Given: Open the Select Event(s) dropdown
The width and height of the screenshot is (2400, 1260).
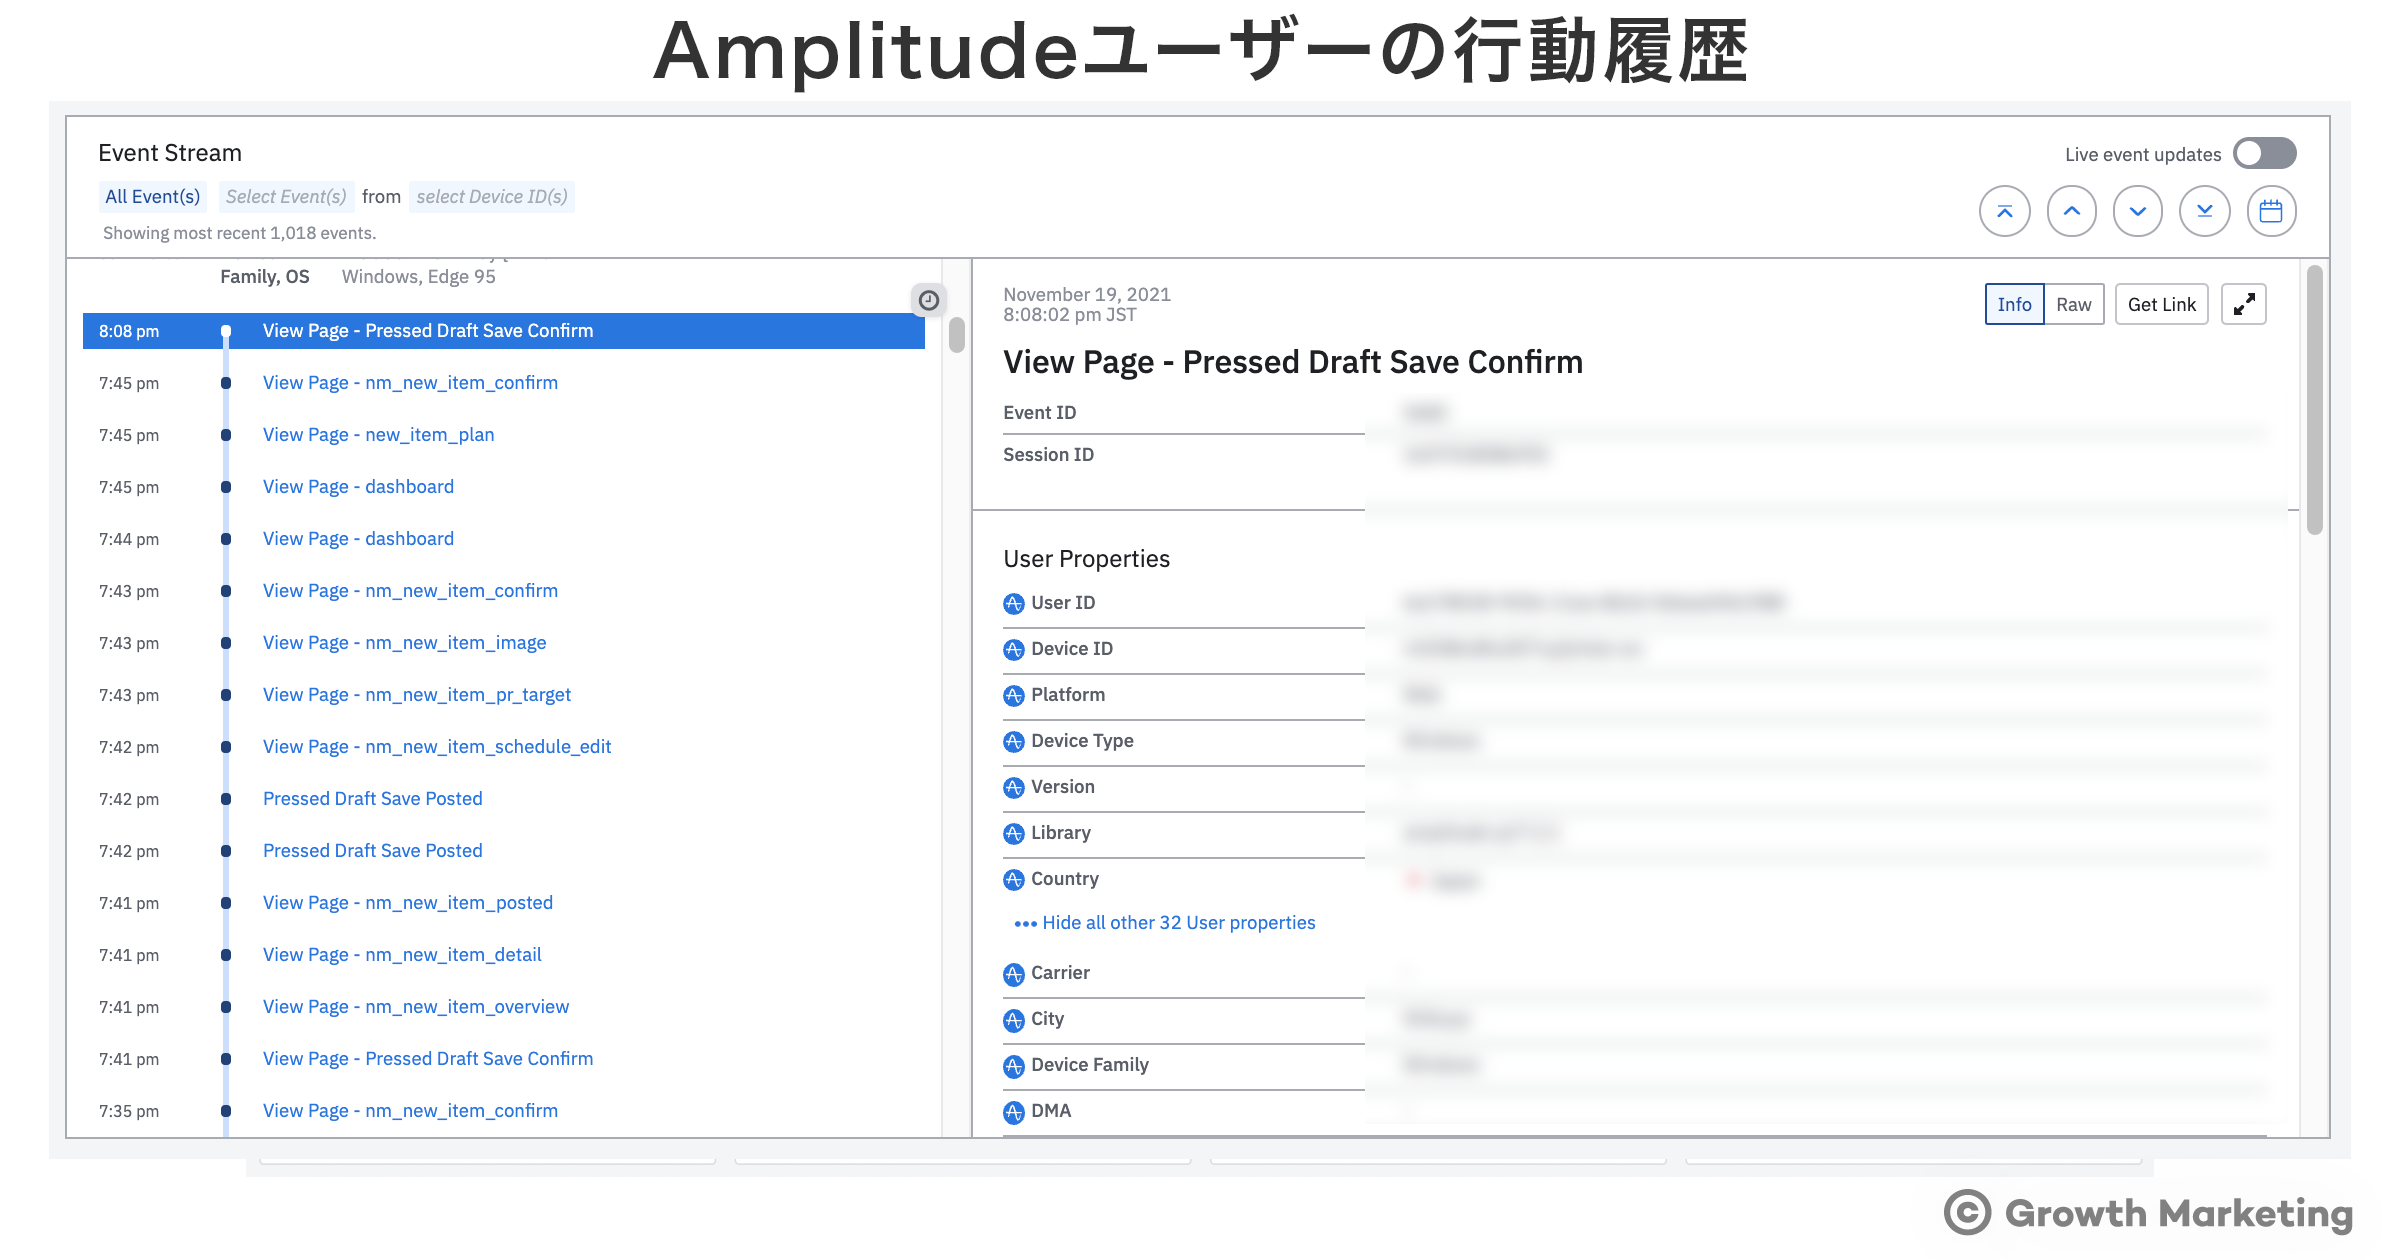Looking at the screenshot, I should (x=286, y=197).
